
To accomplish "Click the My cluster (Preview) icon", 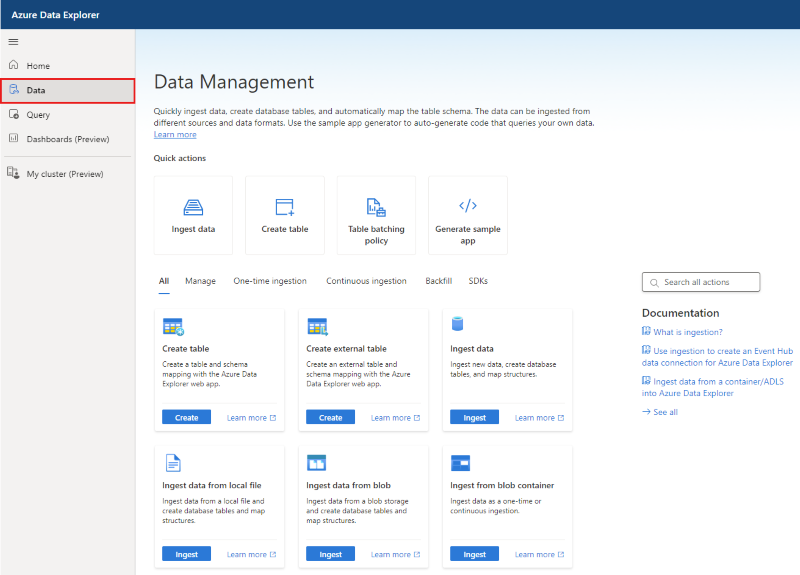I will tap(13, 173).
